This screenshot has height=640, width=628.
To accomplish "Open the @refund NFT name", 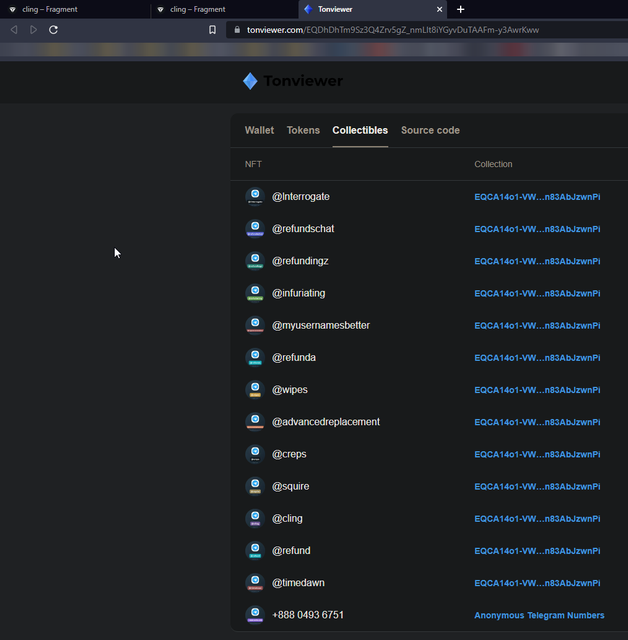I will (x=291, y=551).
